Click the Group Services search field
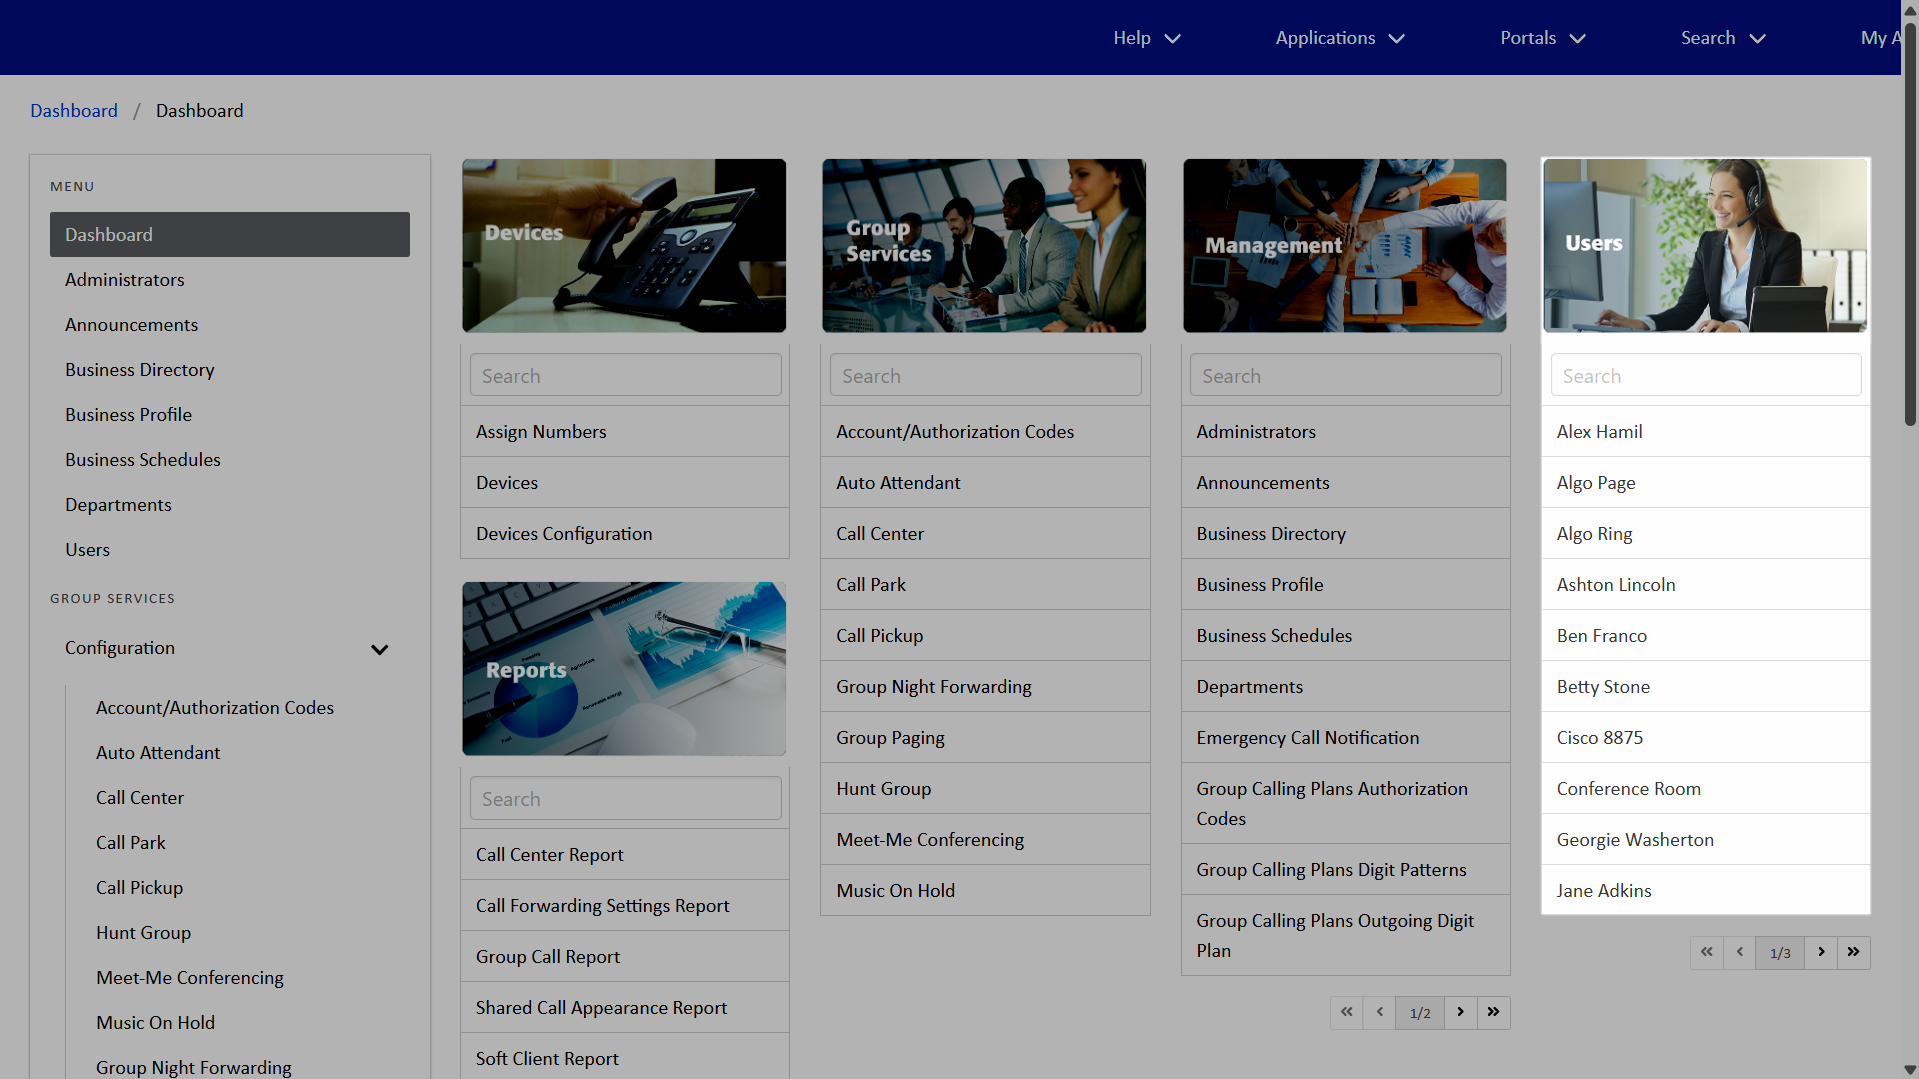1919x1079 pixels. 985,376
